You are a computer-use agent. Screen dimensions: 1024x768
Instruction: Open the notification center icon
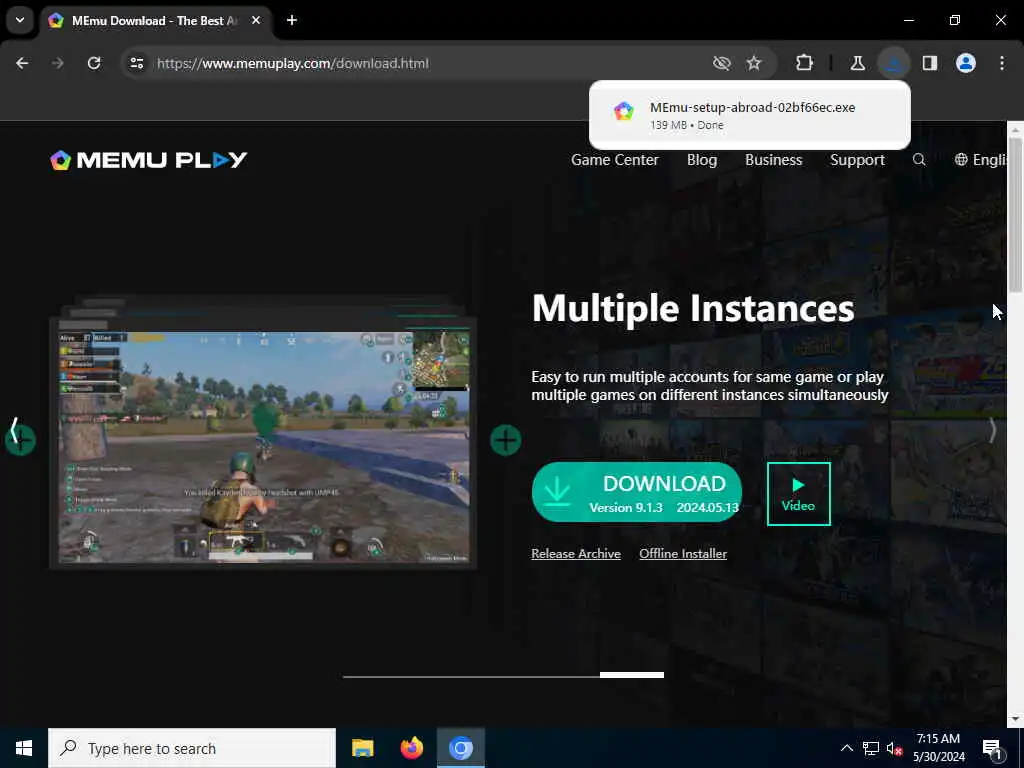pyautogui.click(x=993, y=748)
